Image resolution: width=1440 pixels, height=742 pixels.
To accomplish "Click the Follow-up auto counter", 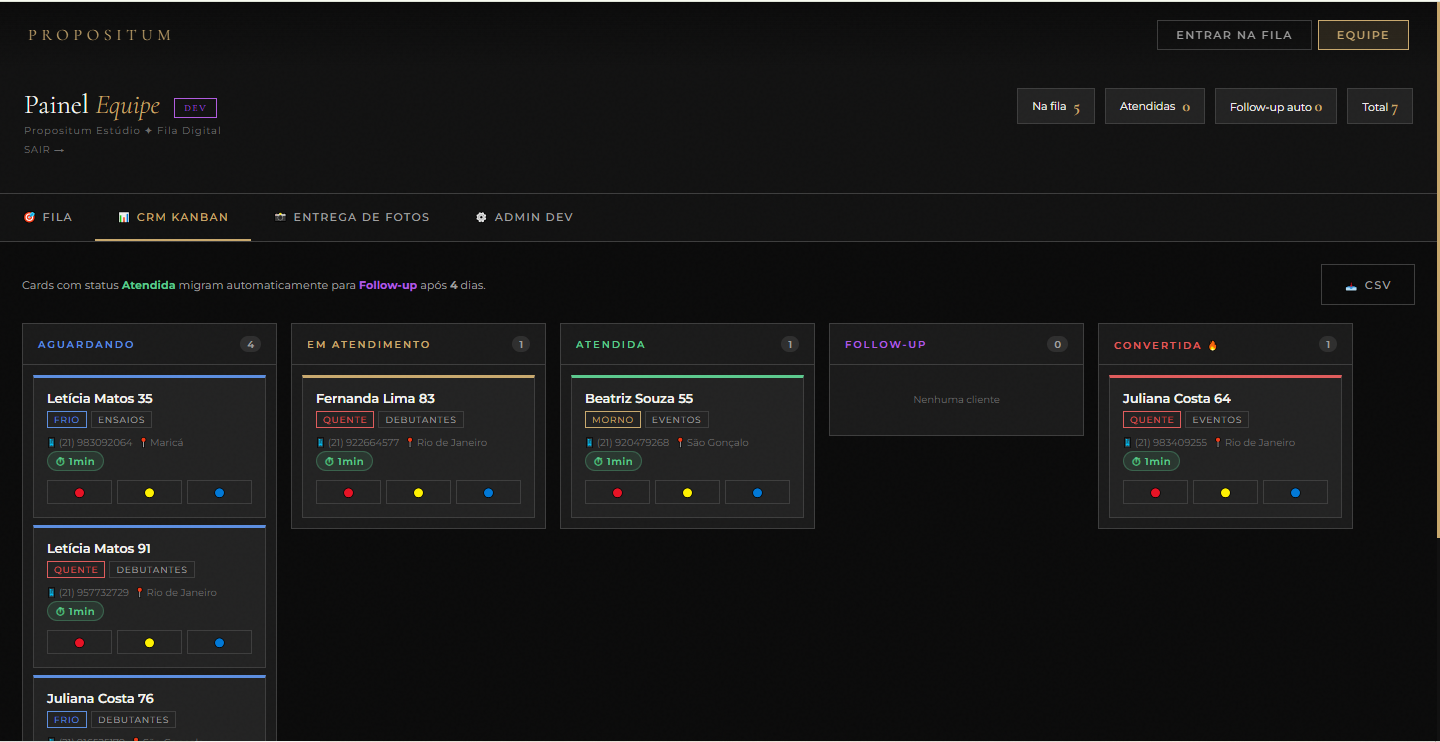I will click(1276, 106).
